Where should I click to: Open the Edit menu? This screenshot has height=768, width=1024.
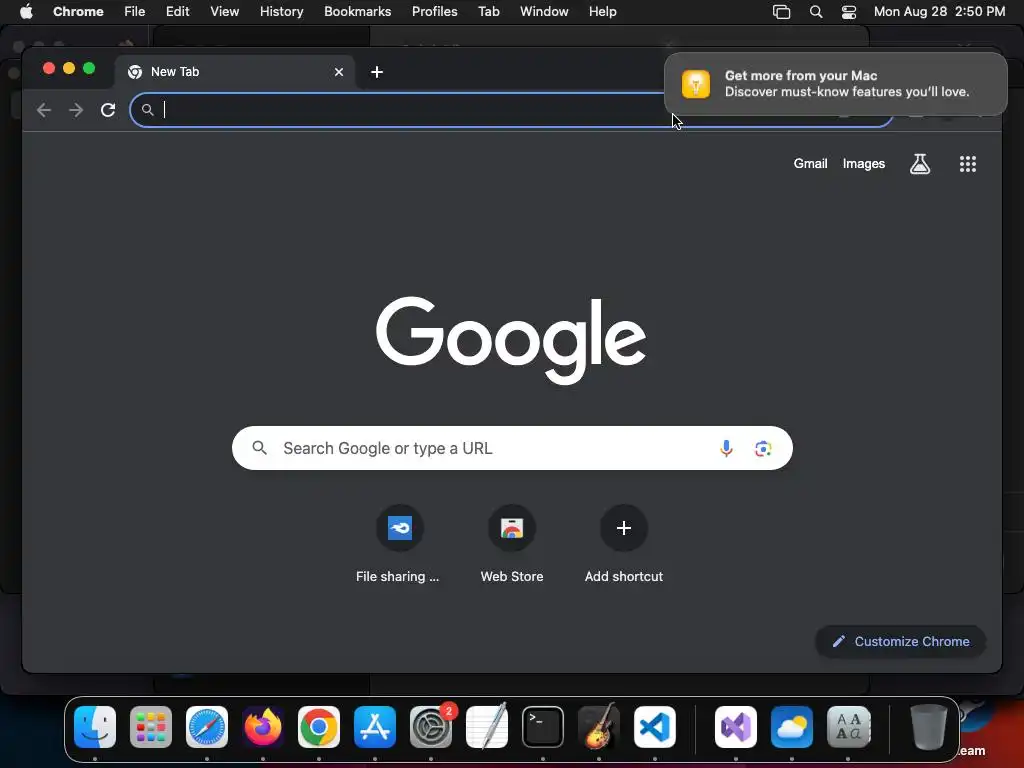point(178,11)
